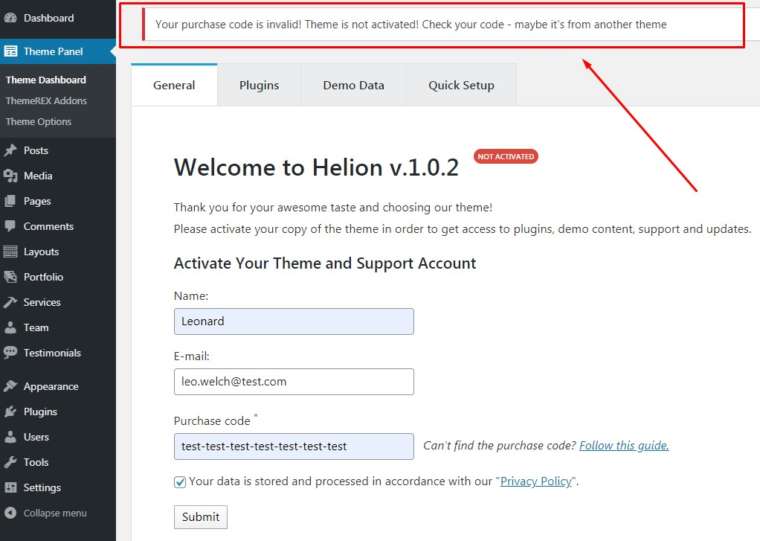Open Plugins via its plug icon
This screenshot has width=760, height=541.
11,412
